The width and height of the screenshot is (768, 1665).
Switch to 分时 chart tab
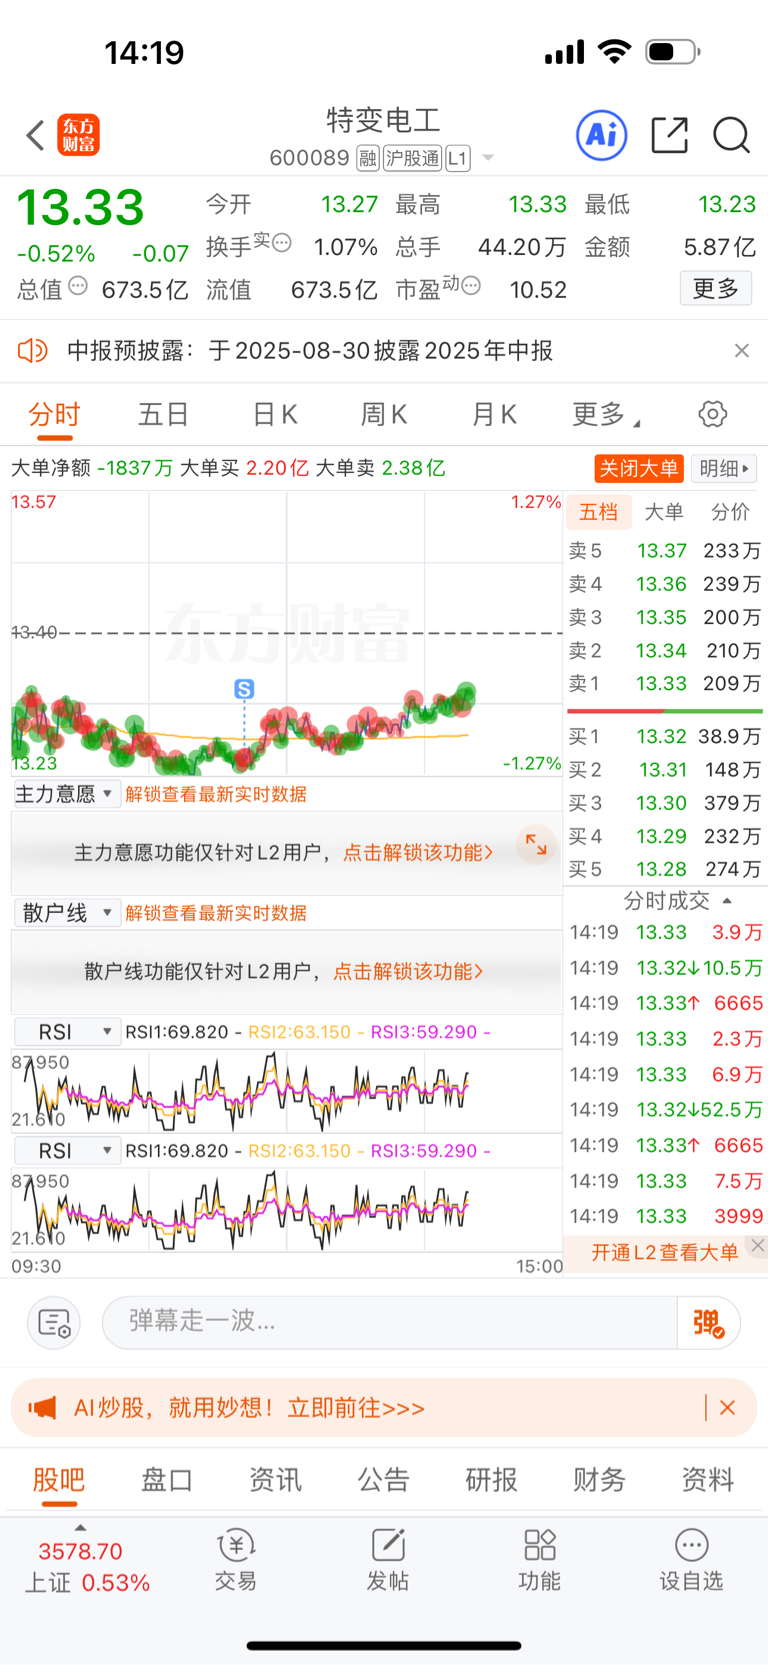(x=54, y=414)
